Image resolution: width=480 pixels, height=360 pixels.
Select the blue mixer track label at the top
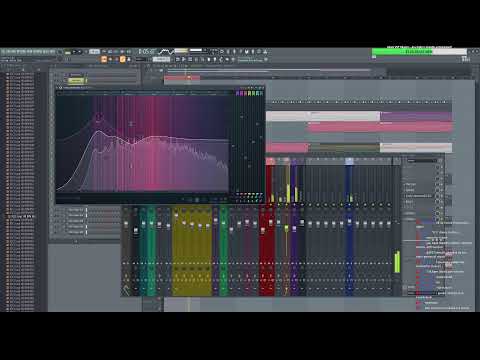coord(349,161)
